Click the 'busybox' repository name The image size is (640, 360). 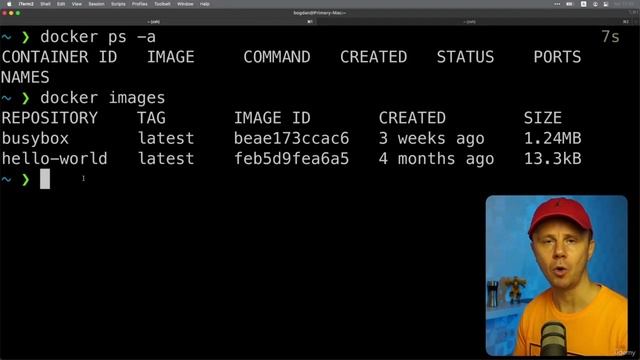[35, 139]
